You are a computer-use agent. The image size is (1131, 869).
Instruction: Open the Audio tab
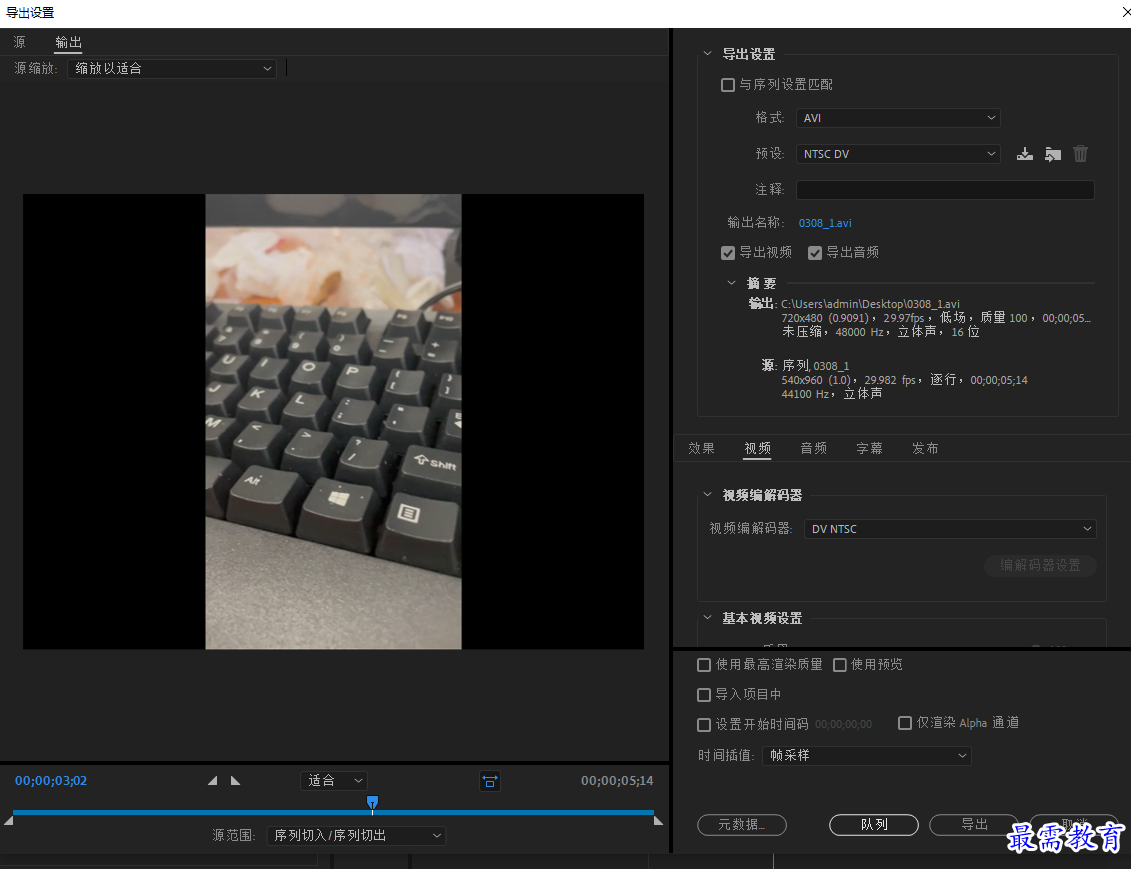point(813,448)
